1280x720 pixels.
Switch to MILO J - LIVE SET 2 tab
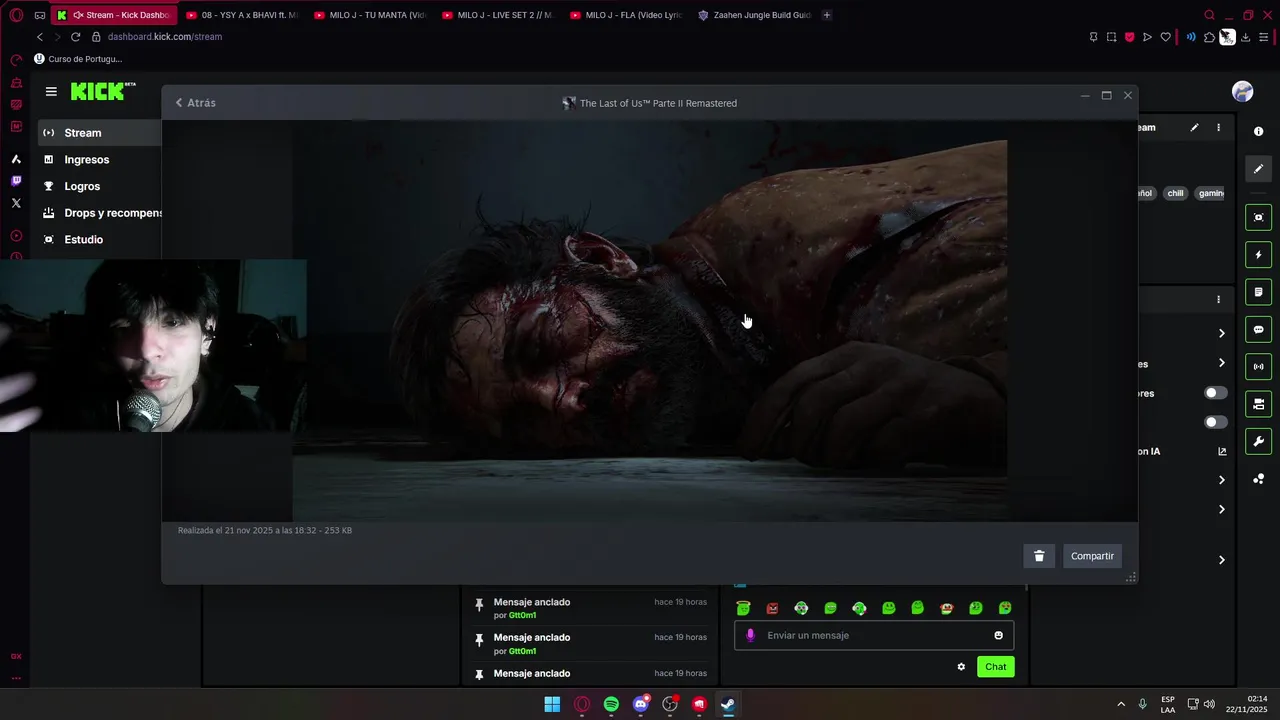497,15
